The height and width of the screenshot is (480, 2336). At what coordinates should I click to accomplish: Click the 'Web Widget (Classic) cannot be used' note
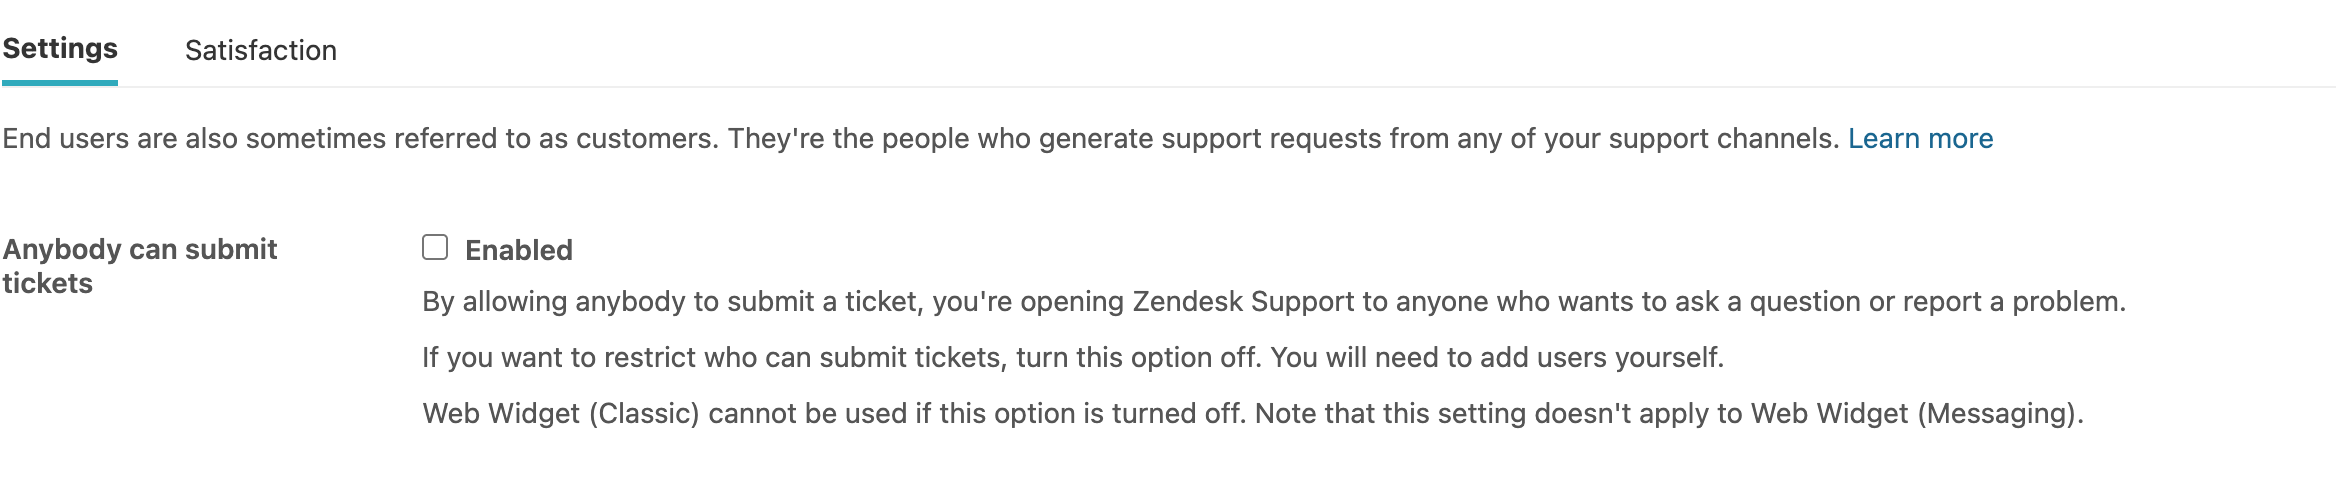pos(1252,413)
